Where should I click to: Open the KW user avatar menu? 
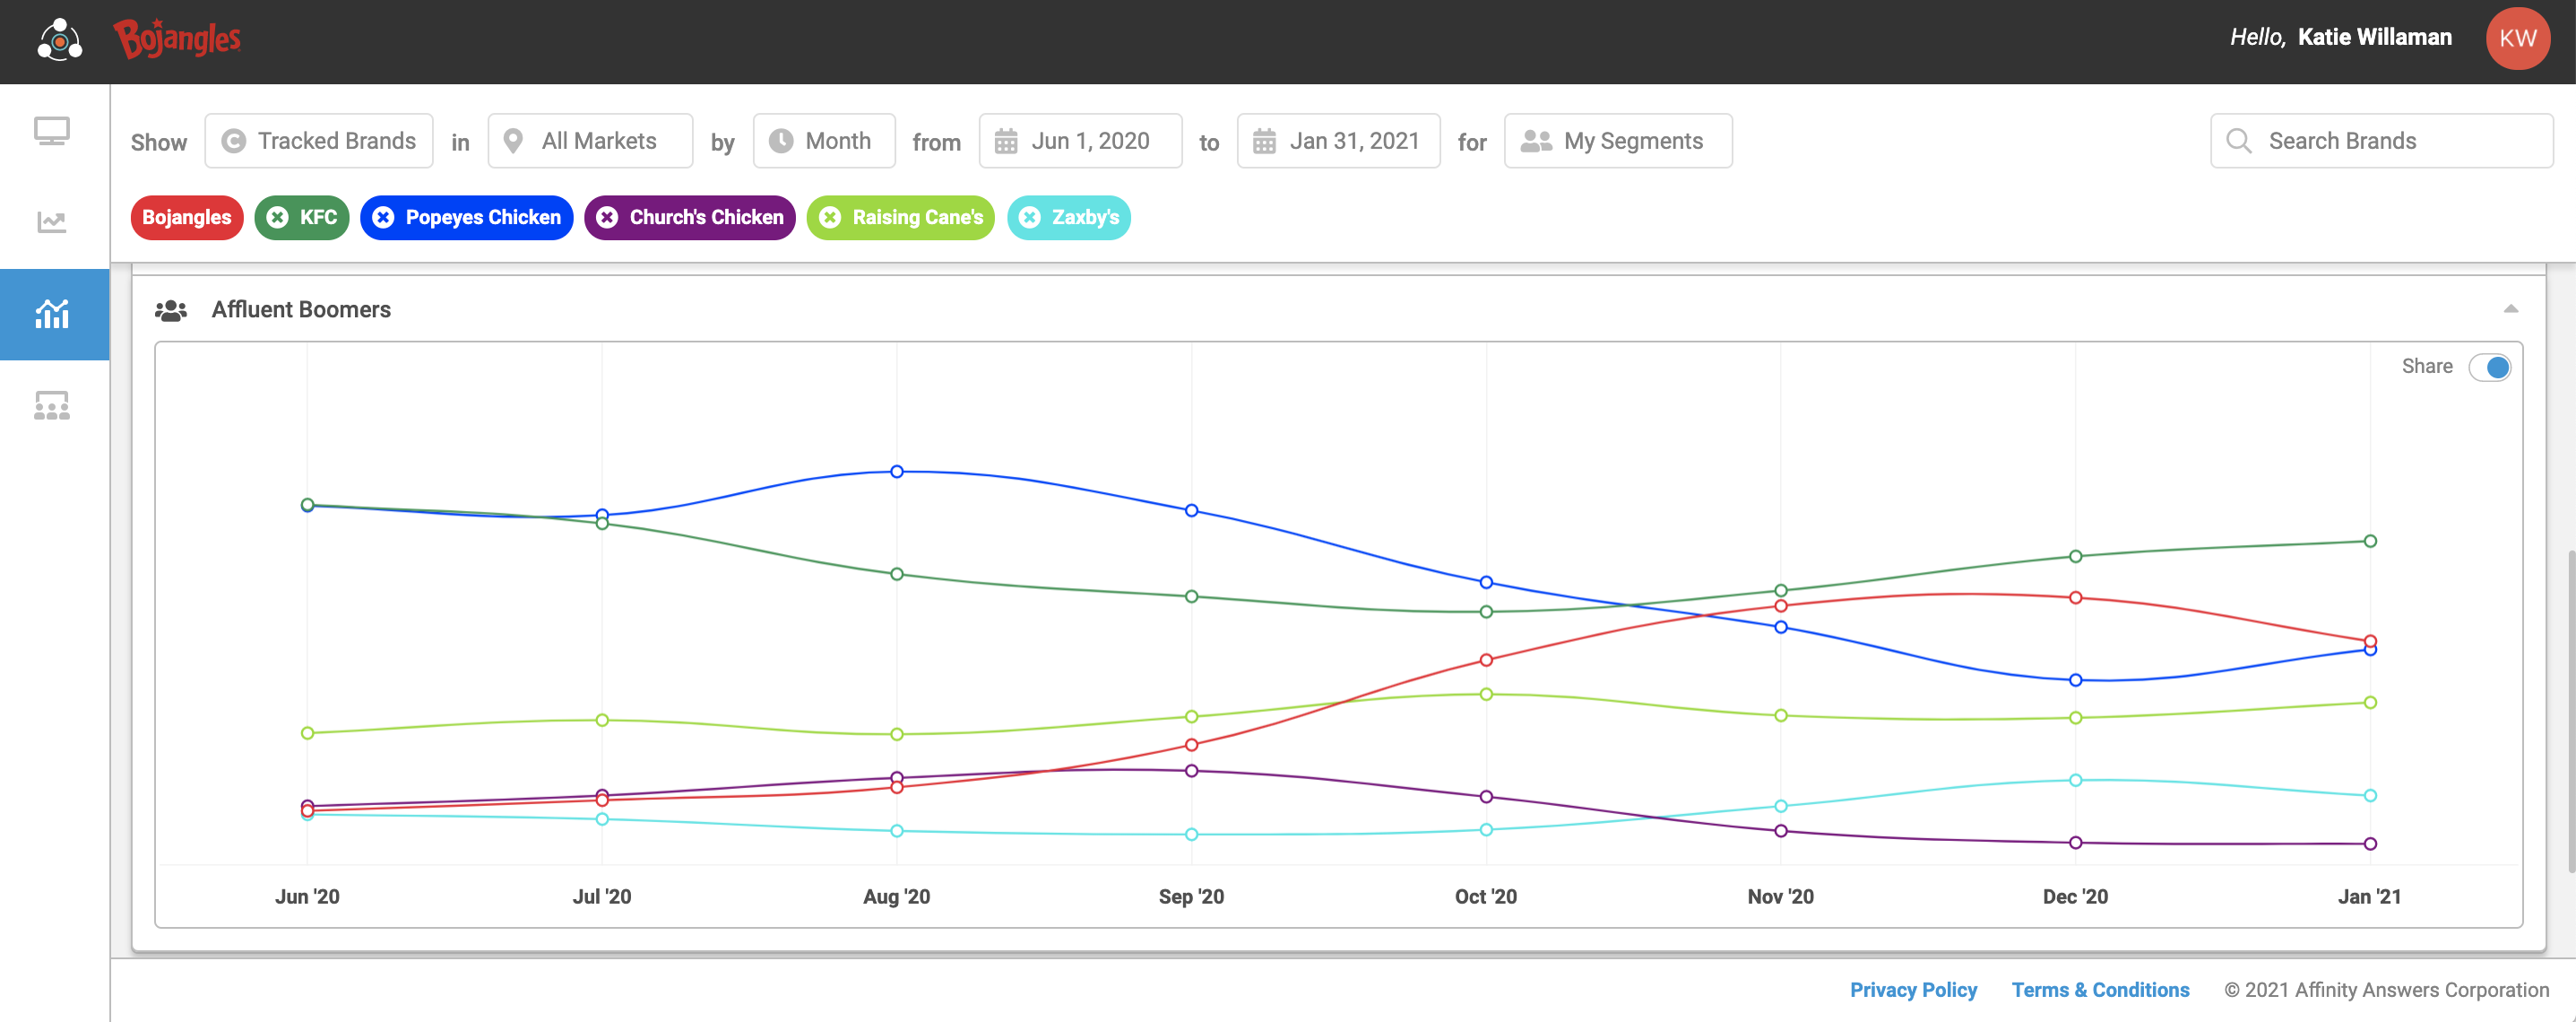pyautogui.click(x=2517, y=39)
